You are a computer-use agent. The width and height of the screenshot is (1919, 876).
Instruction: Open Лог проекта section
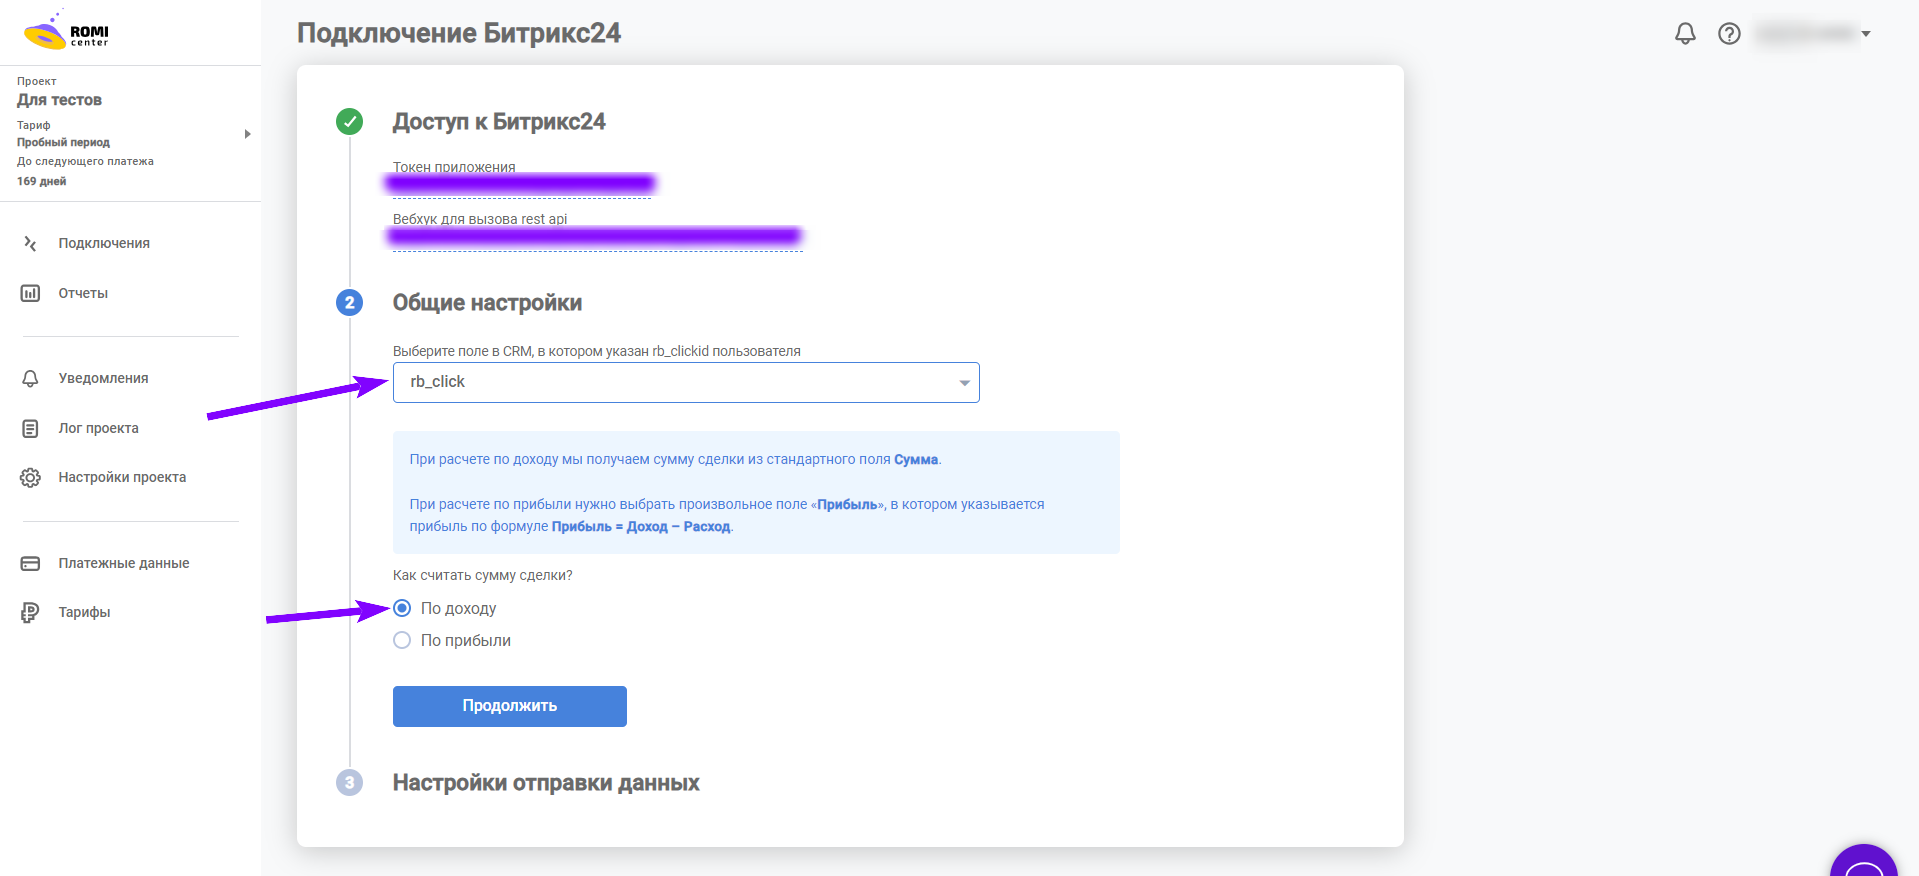(x=98, y=428)
